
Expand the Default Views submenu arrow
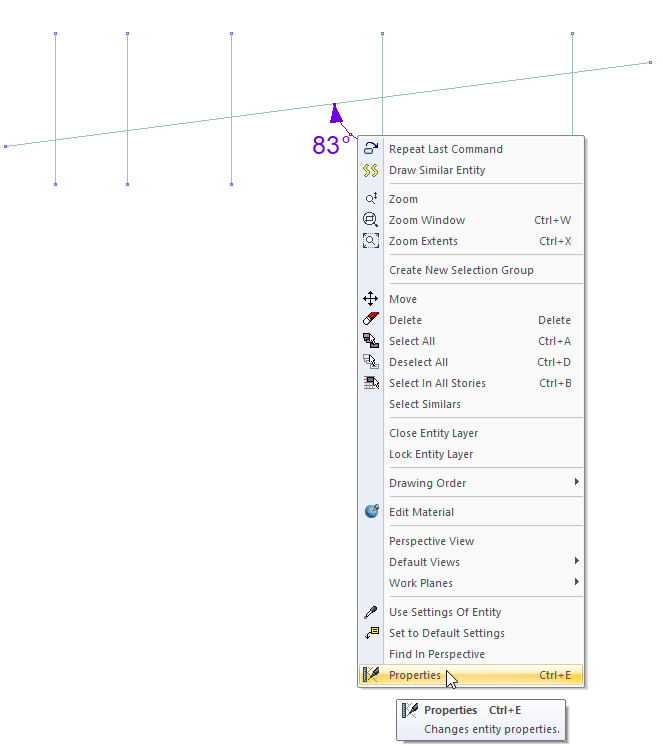pos(576,560)
